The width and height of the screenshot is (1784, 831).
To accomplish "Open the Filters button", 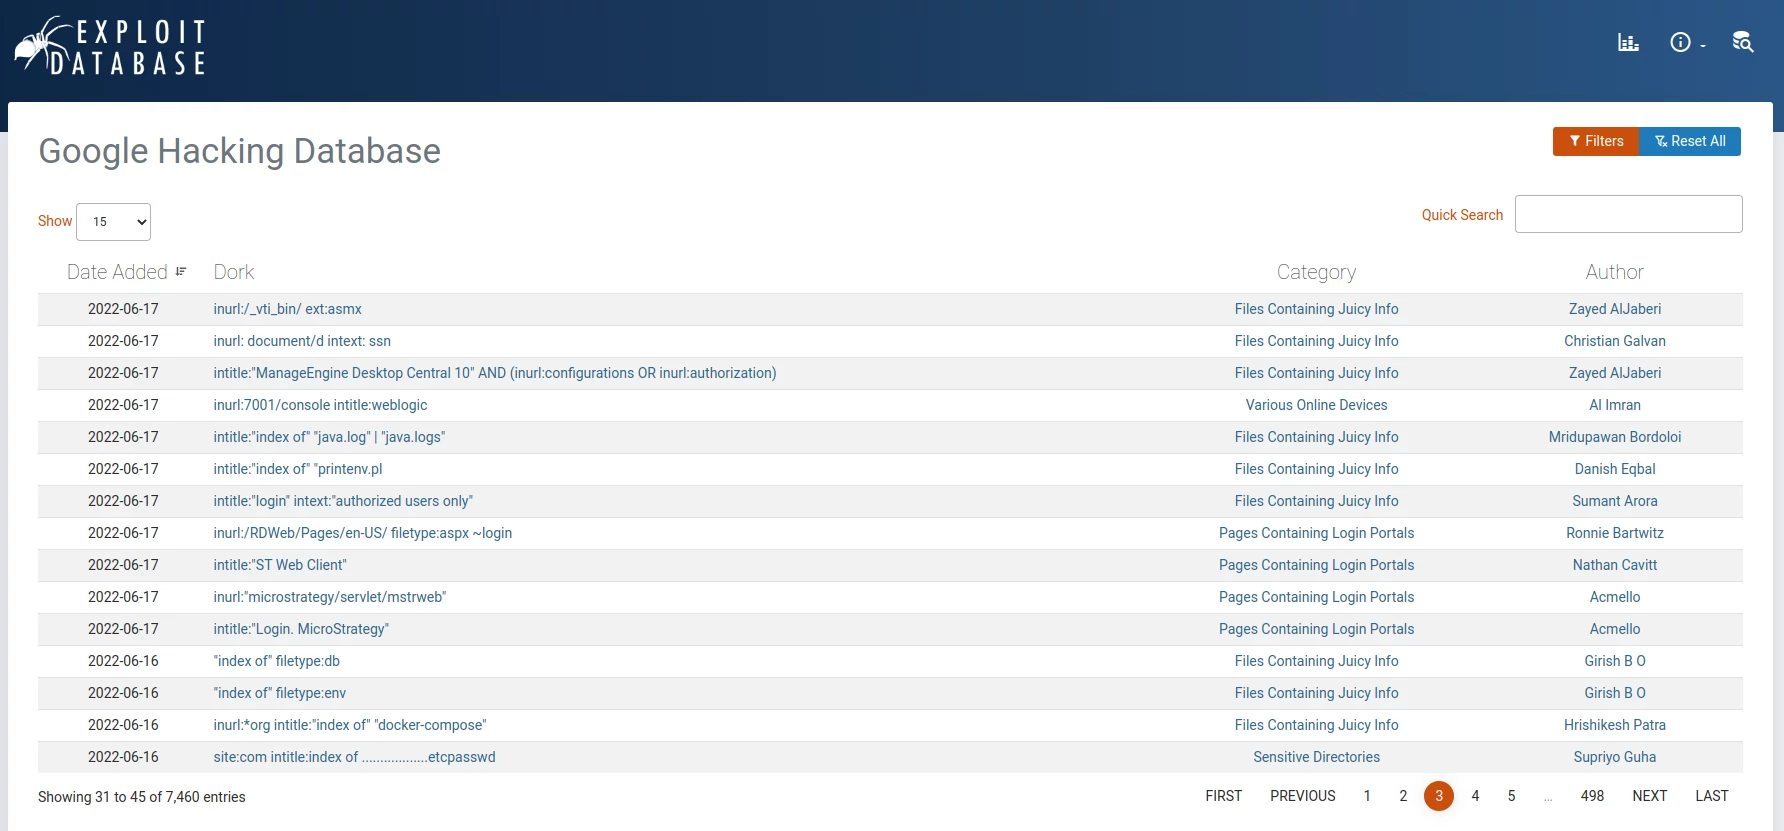I will click(1596, 141).
